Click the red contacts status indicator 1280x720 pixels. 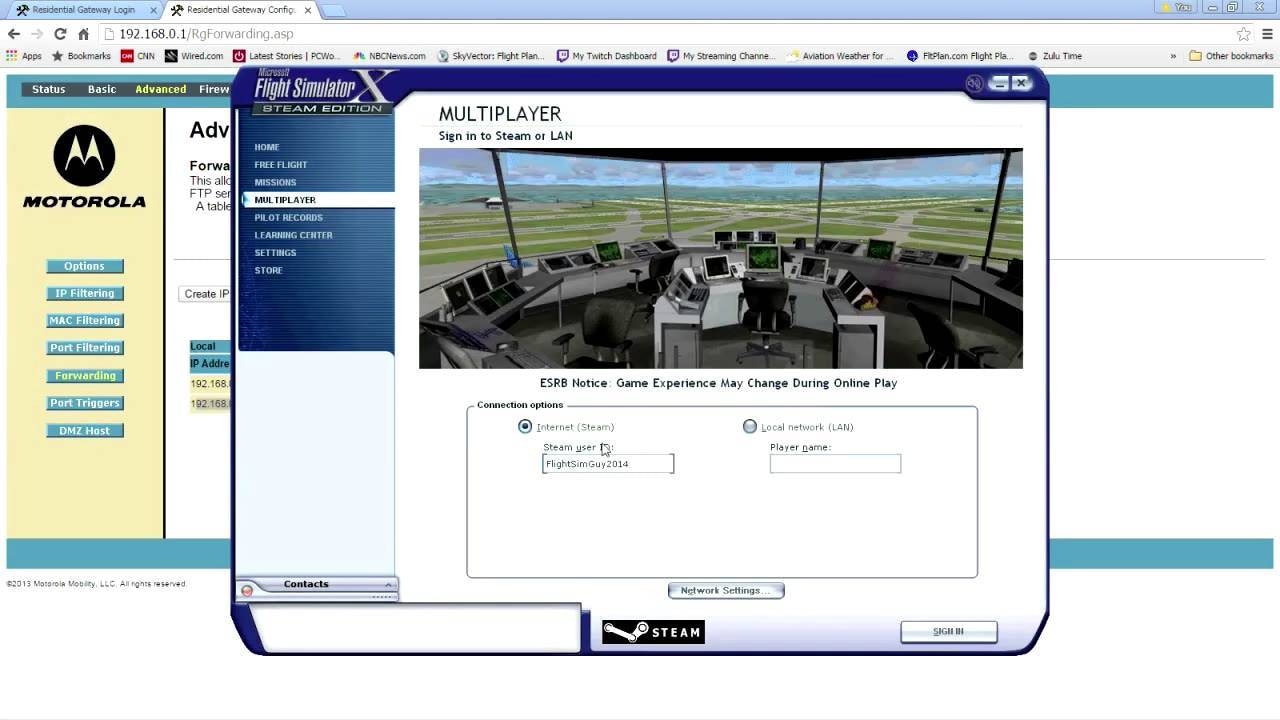coord(247,591)
